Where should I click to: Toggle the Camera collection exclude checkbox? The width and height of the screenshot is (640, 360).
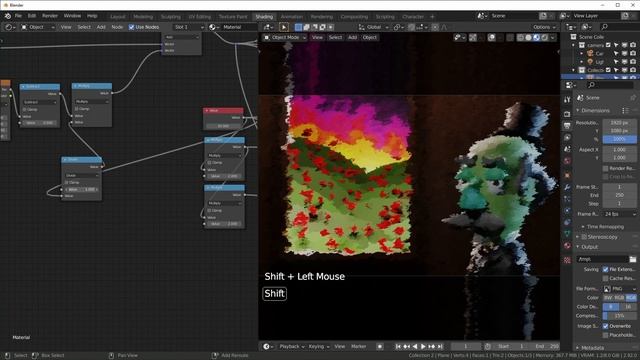click(x=609, y=45)
